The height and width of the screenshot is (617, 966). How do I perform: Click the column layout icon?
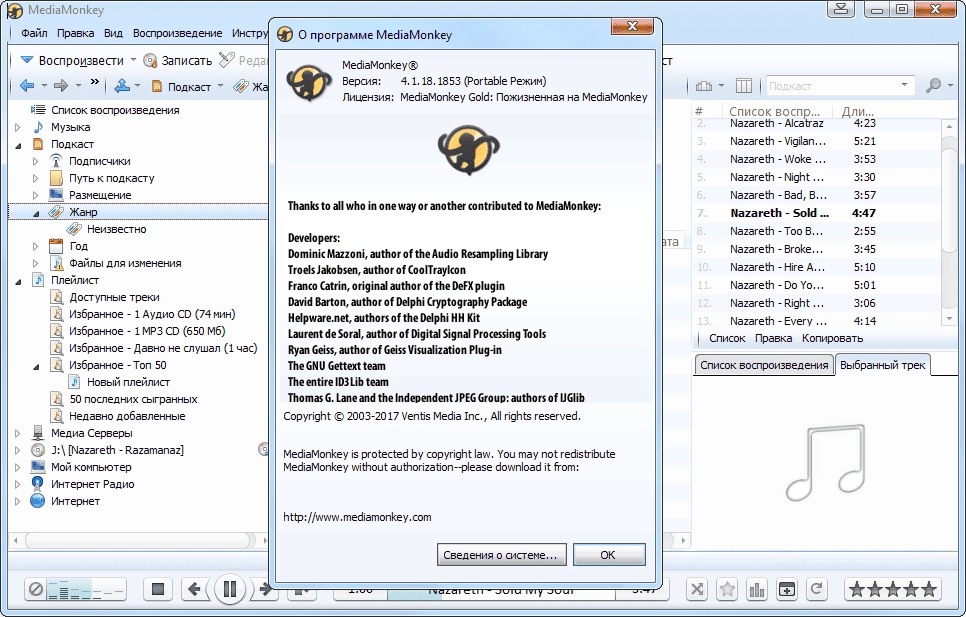tap(744, 86)
